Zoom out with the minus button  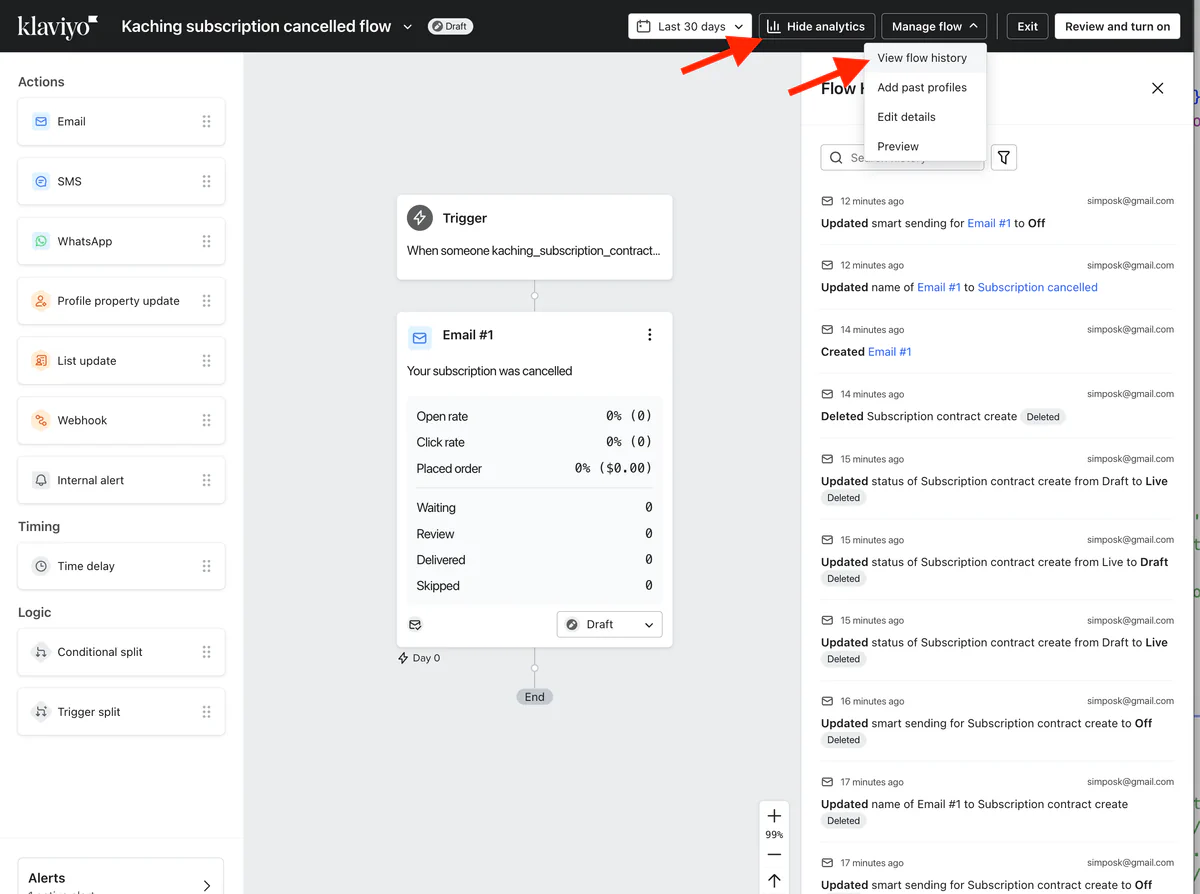pos(774,854)
